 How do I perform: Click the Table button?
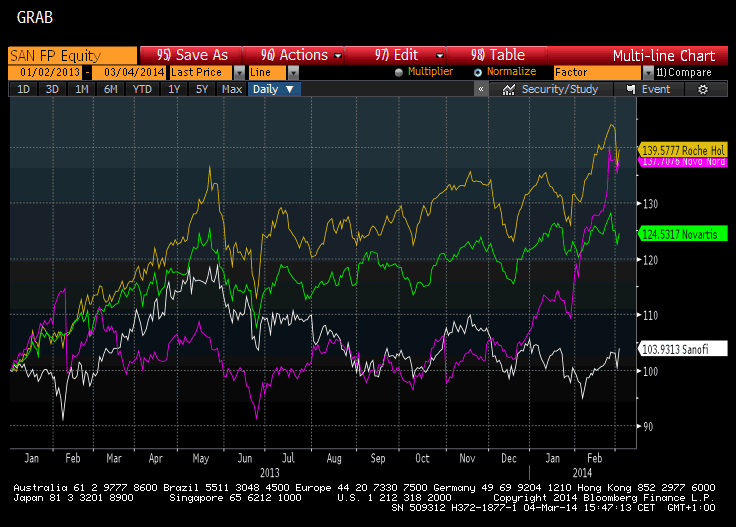tap(497, 55)
